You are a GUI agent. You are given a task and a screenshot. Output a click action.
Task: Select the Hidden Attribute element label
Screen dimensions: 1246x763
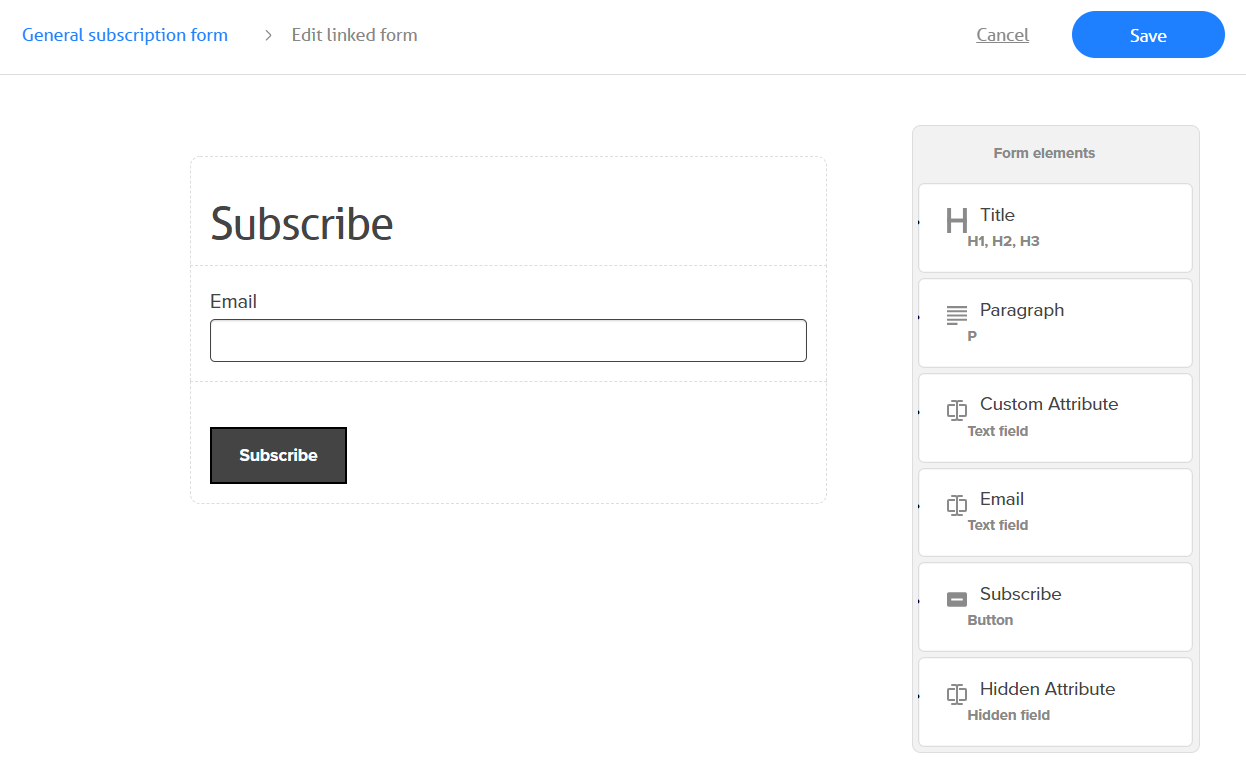1047,689
